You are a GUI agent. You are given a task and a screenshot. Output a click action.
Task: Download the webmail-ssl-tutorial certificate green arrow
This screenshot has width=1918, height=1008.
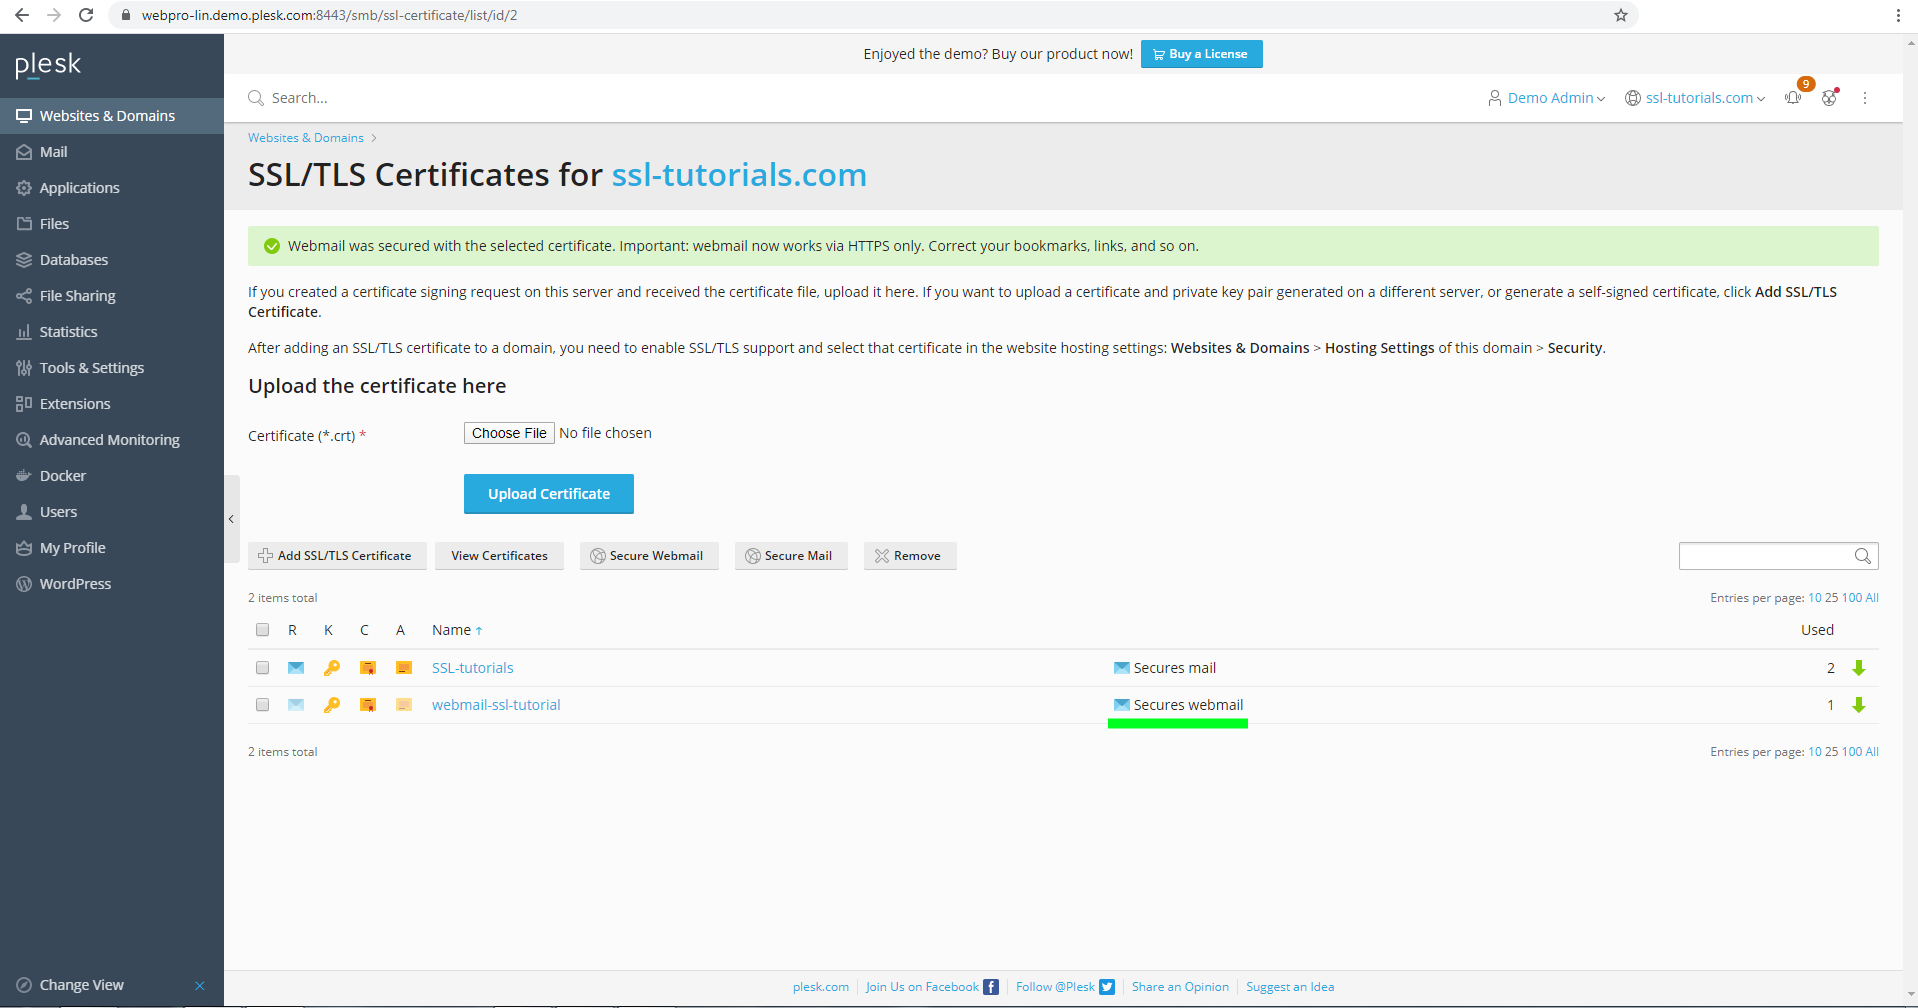point(1859,705)
